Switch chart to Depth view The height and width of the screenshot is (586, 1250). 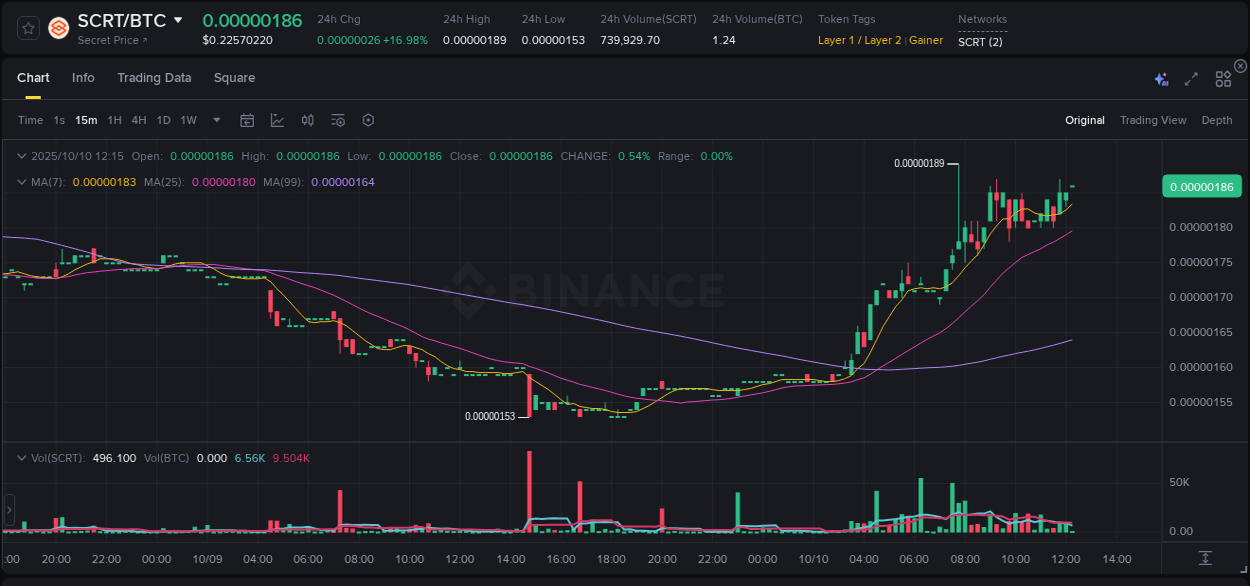click(1216, 120)
